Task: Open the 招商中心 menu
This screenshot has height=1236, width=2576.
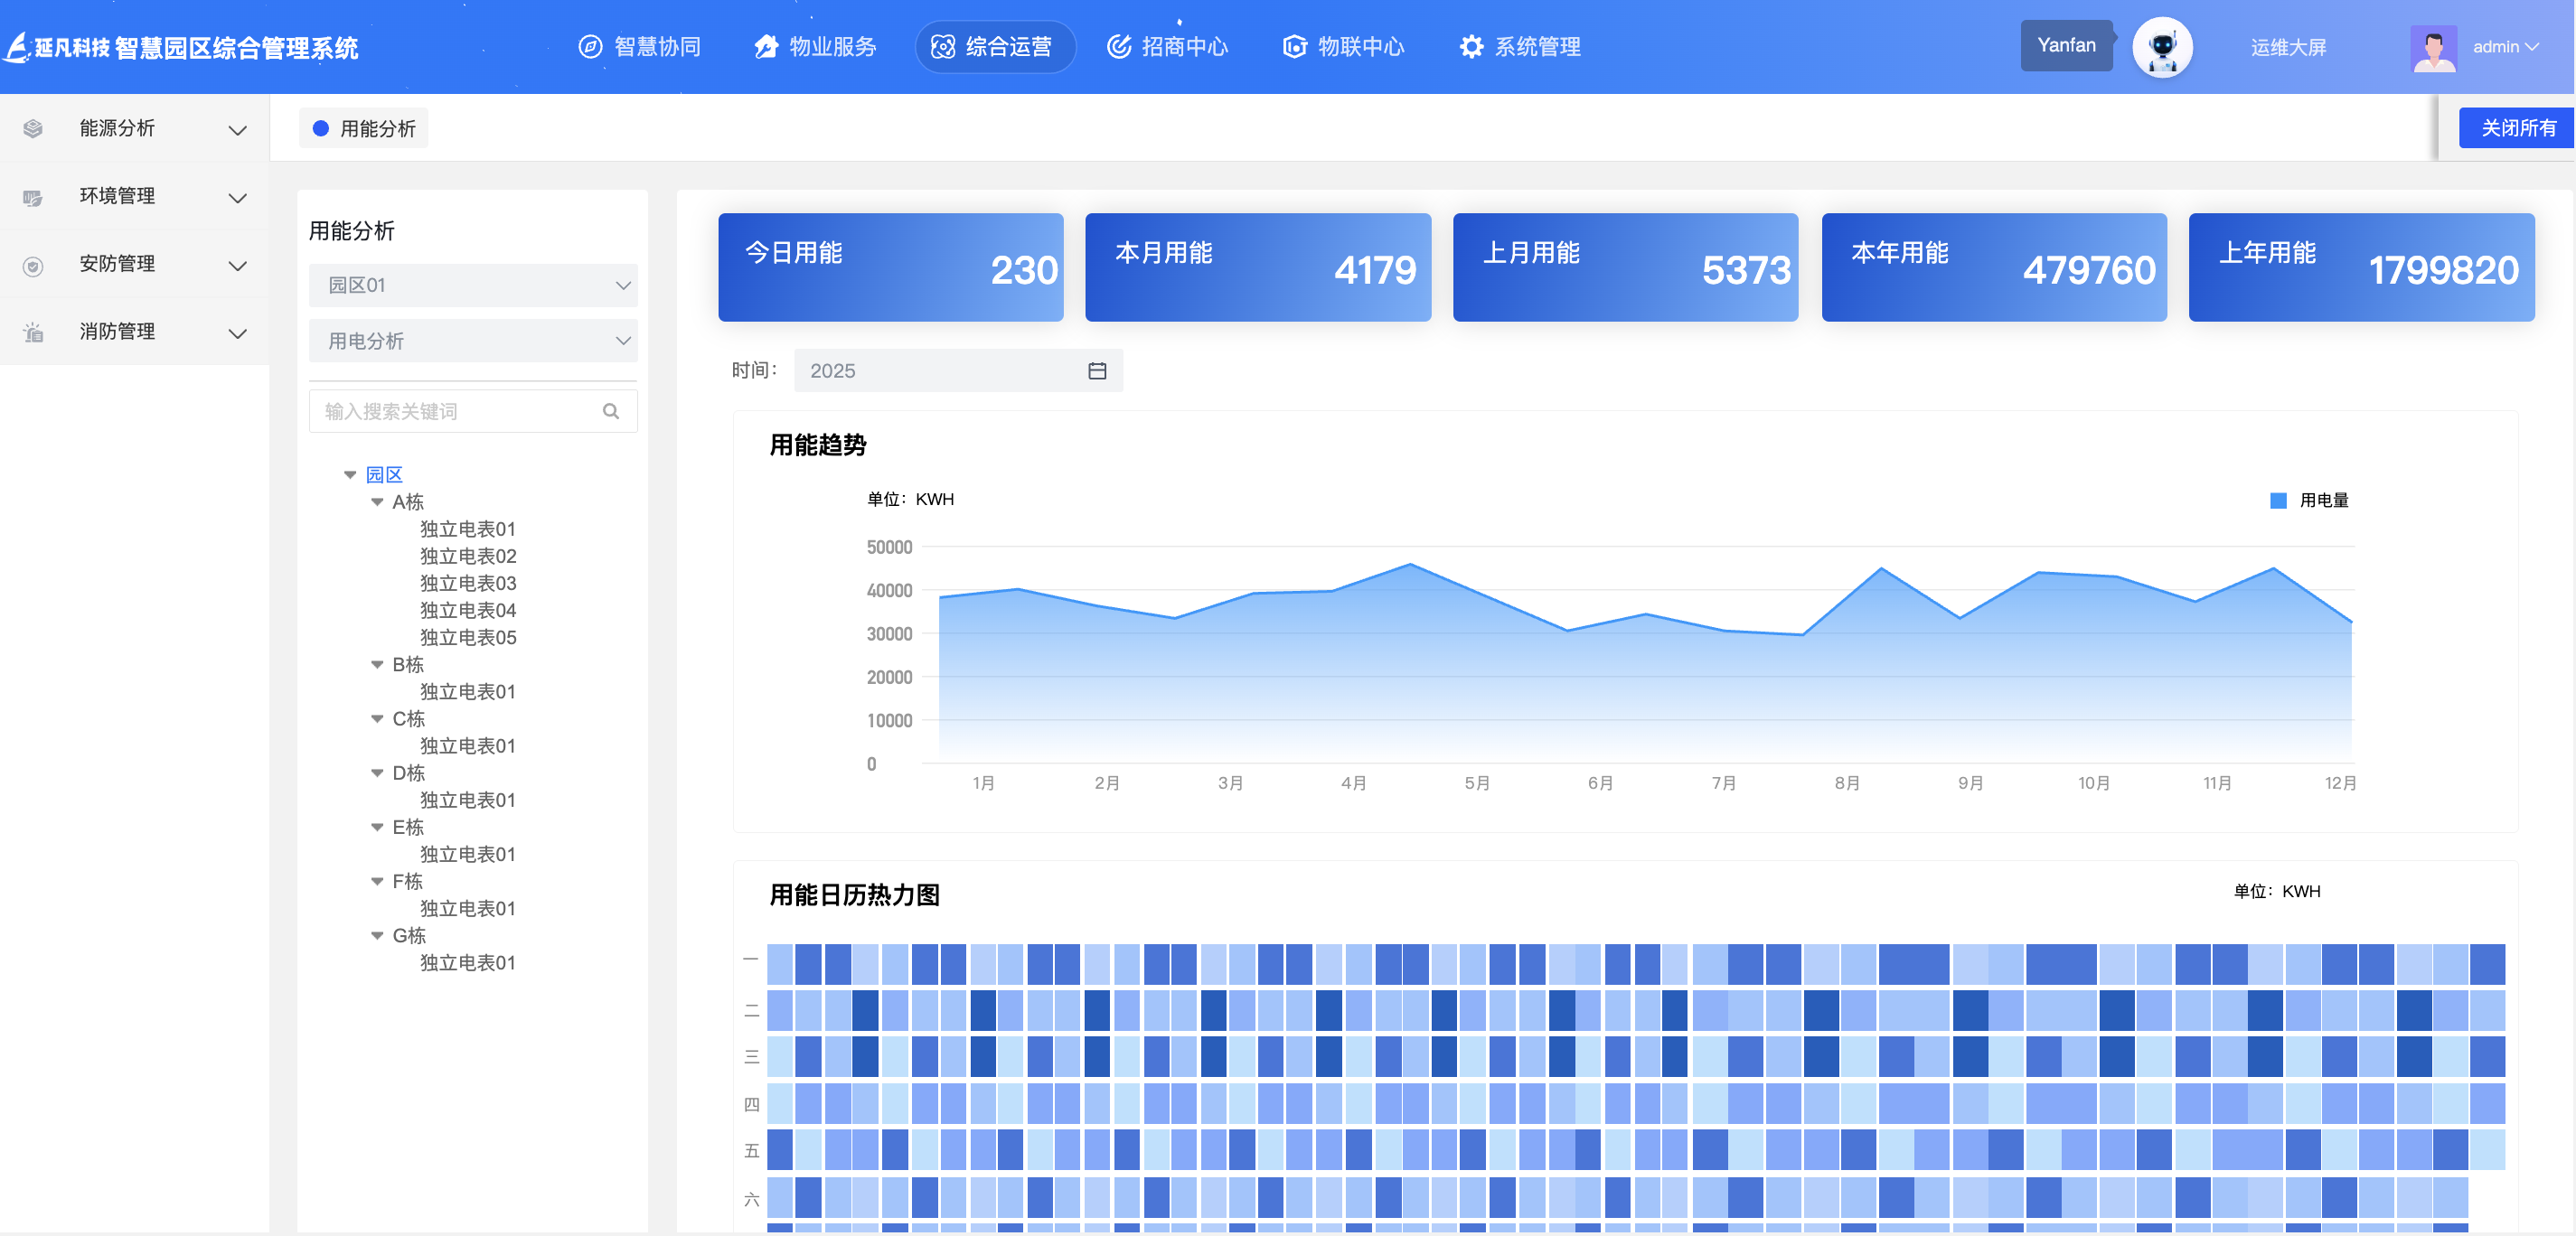Action: (x=1167, y=47)
